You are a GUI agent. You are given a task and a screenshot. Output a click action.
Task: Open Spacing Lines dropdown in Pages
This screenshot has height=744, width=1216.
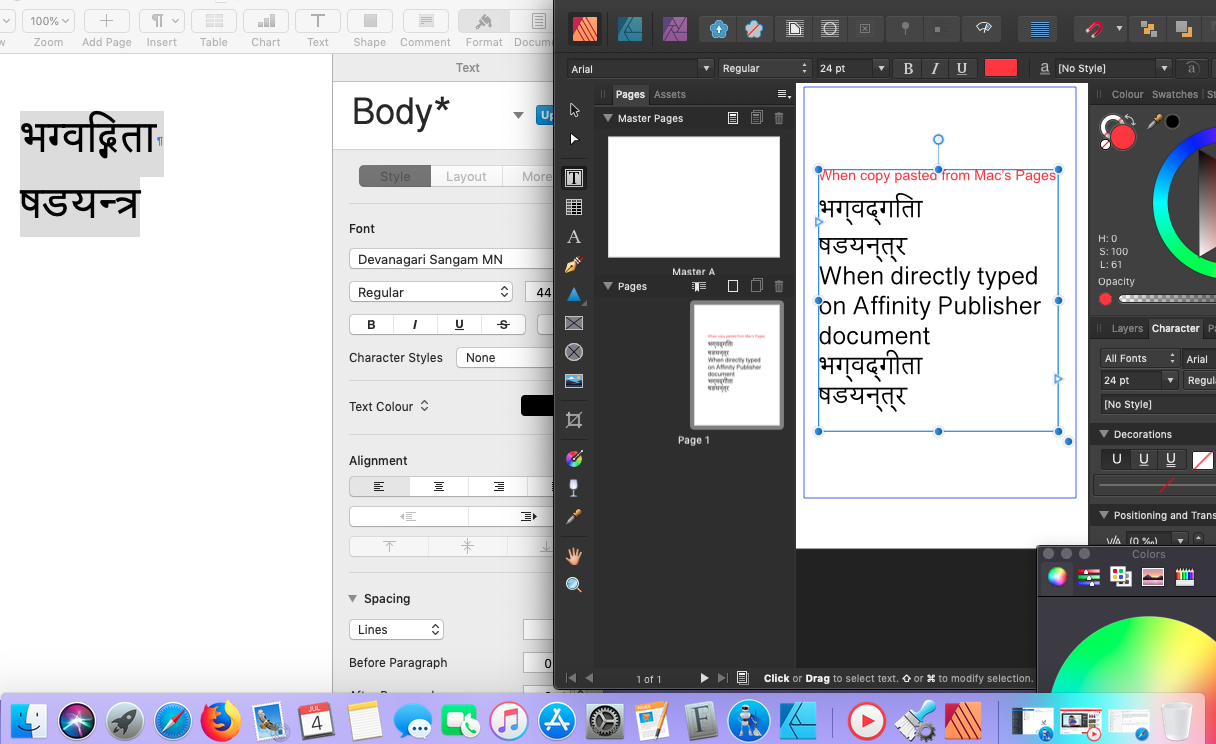click(397, 629)
